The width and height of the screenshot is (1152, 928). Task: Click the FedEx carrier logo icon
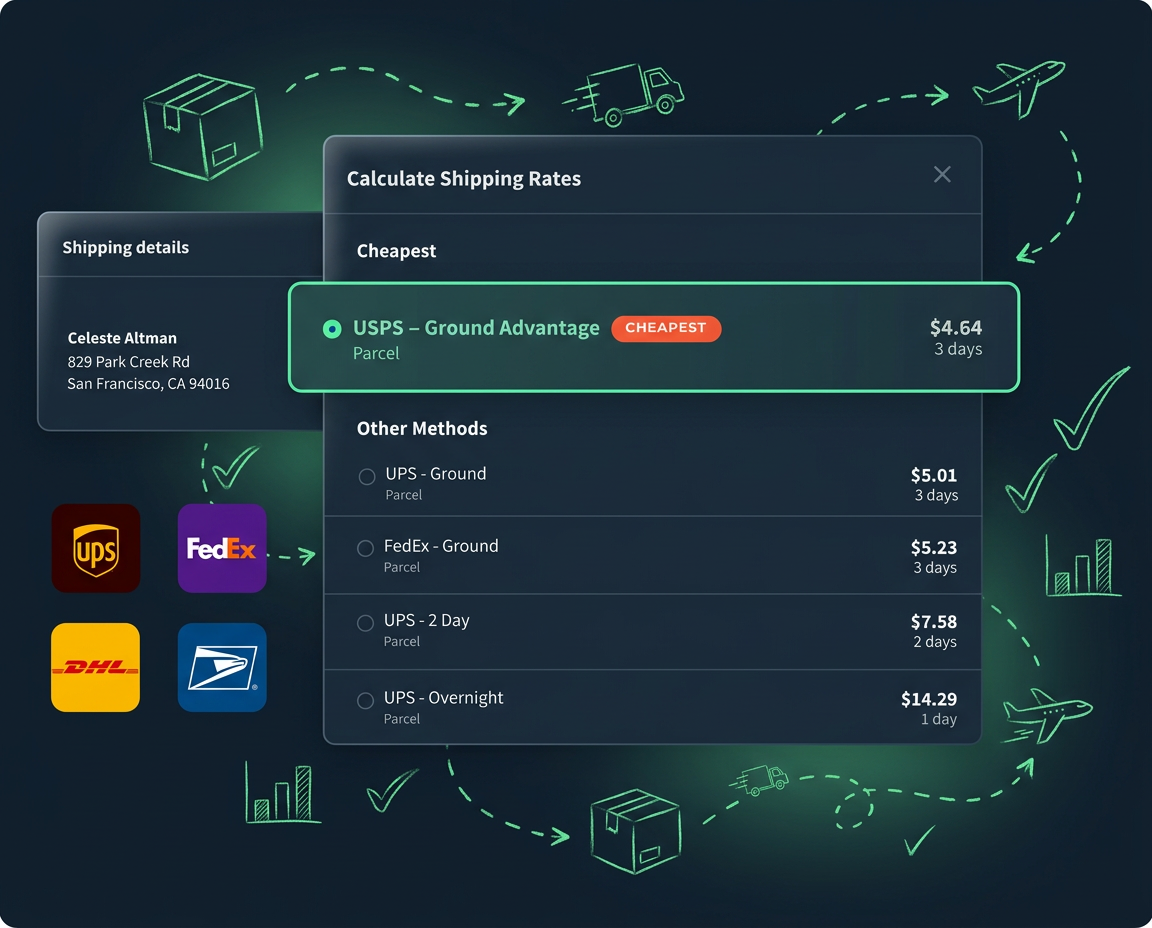click(x=222, y=548)
